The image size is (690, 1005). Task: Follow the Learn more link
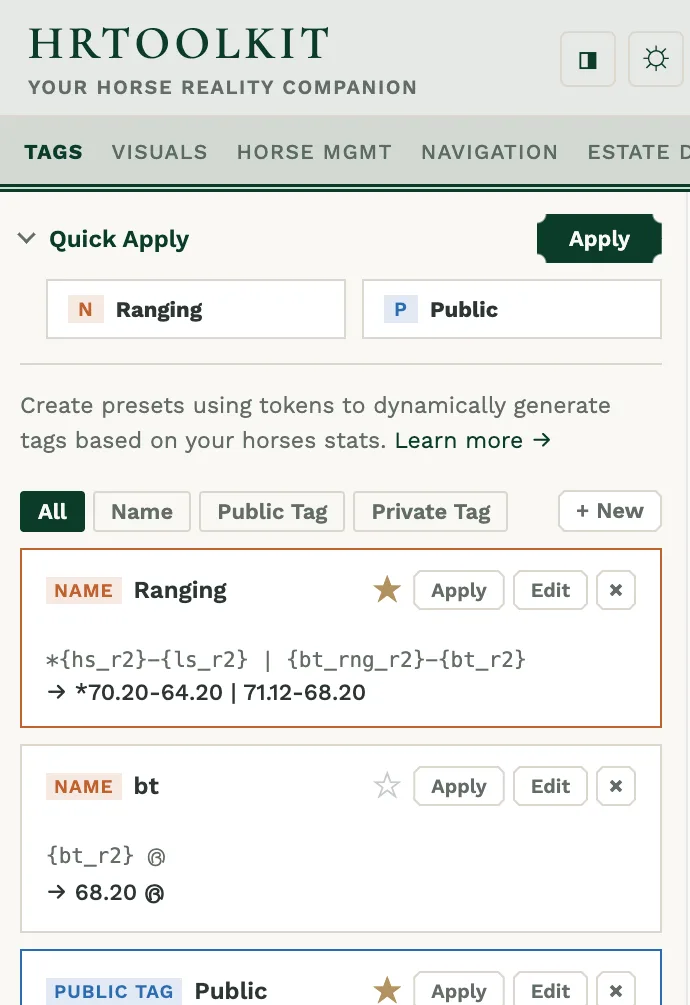pos(473,440)
